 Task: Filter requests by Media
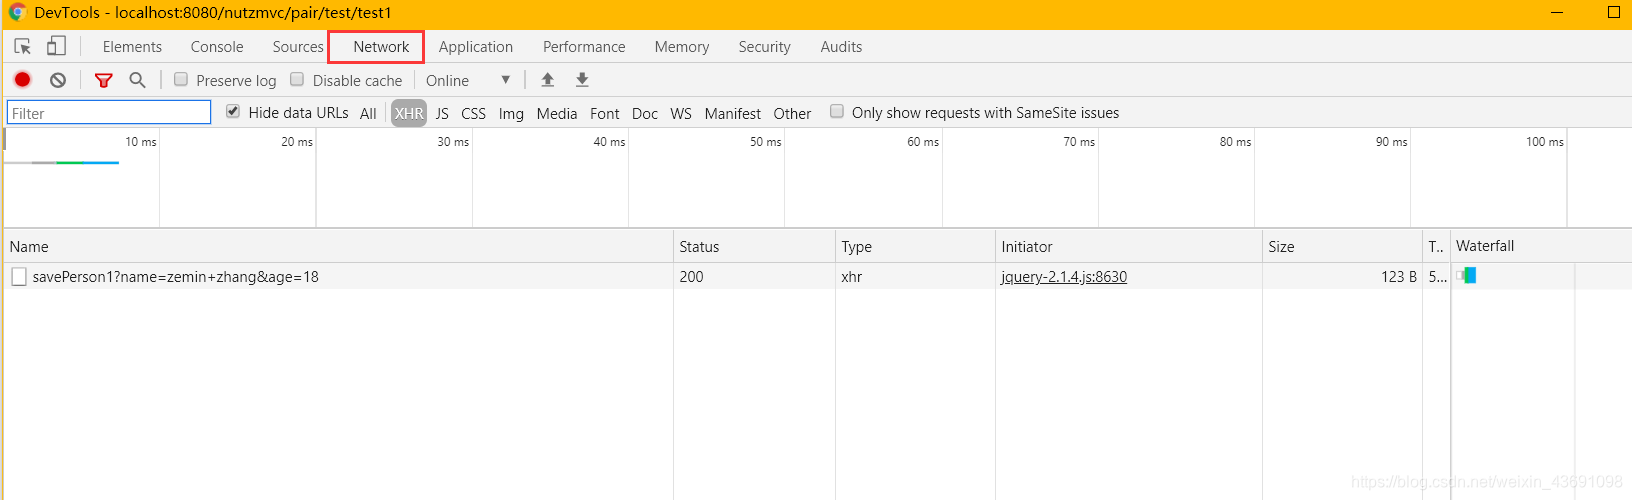tap(557, 113)
